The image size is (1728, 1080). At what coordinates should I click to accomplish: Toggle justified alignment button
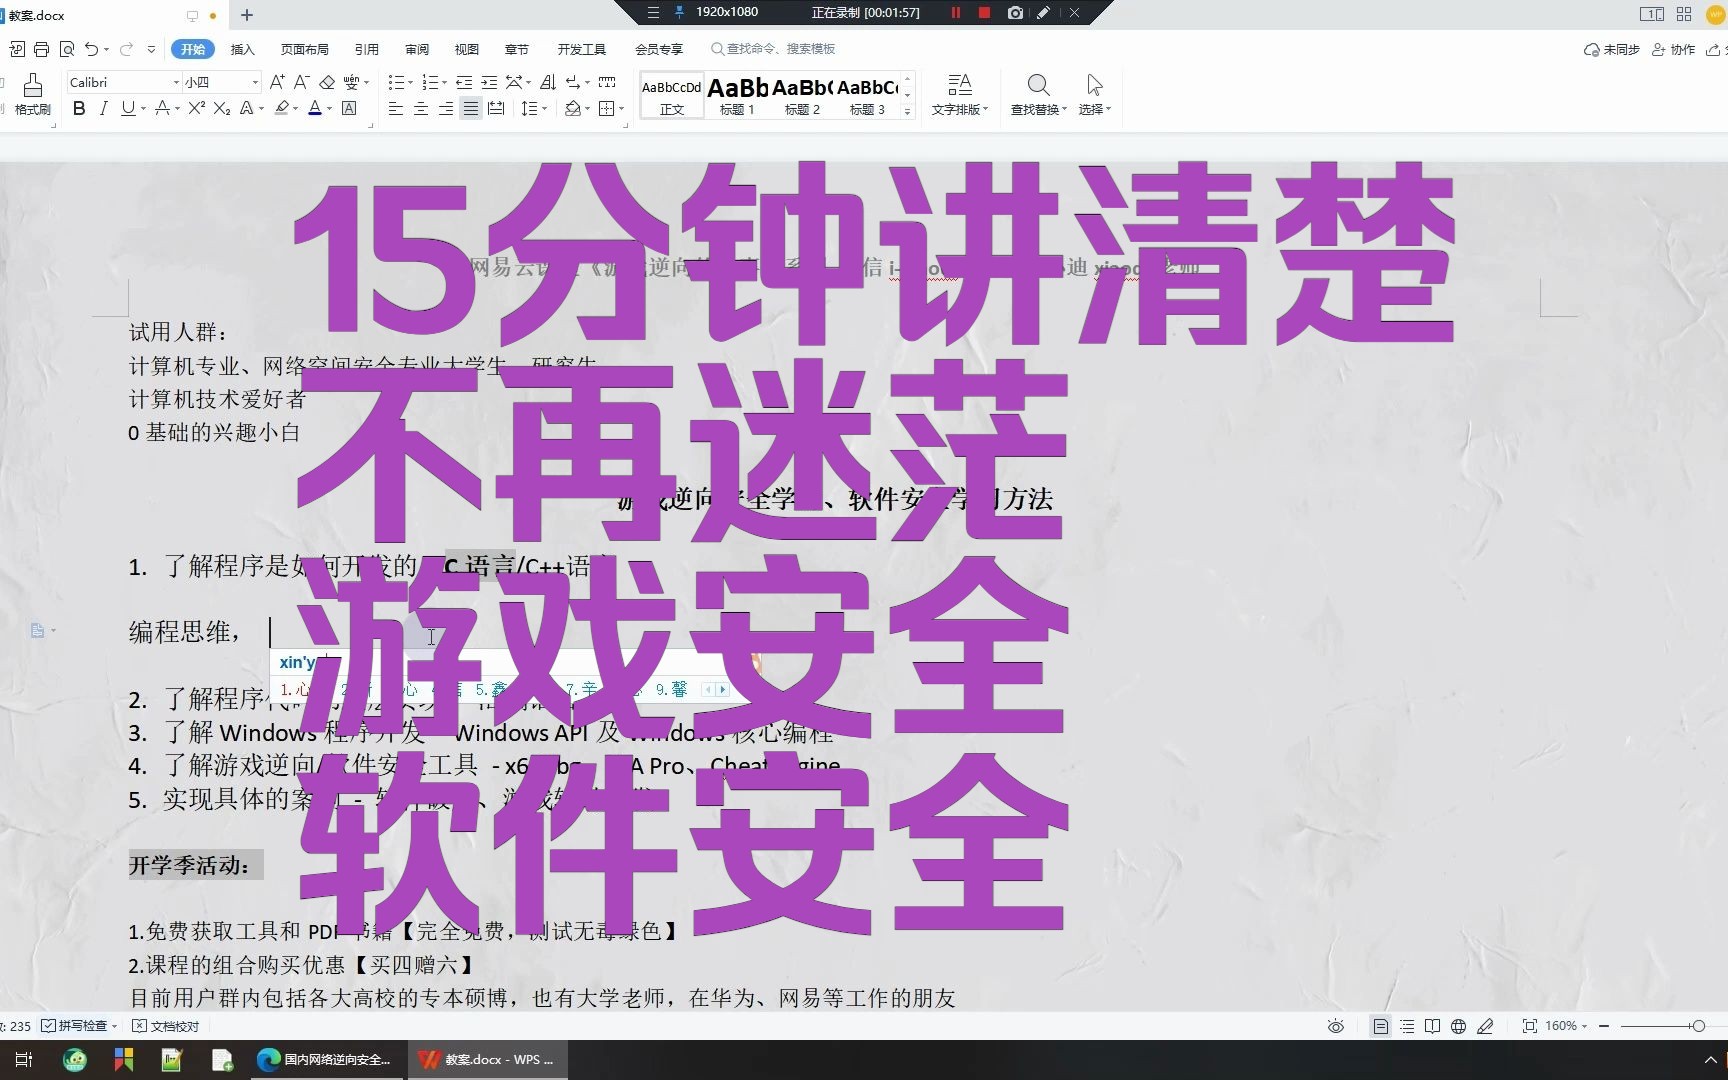point(471,108)
